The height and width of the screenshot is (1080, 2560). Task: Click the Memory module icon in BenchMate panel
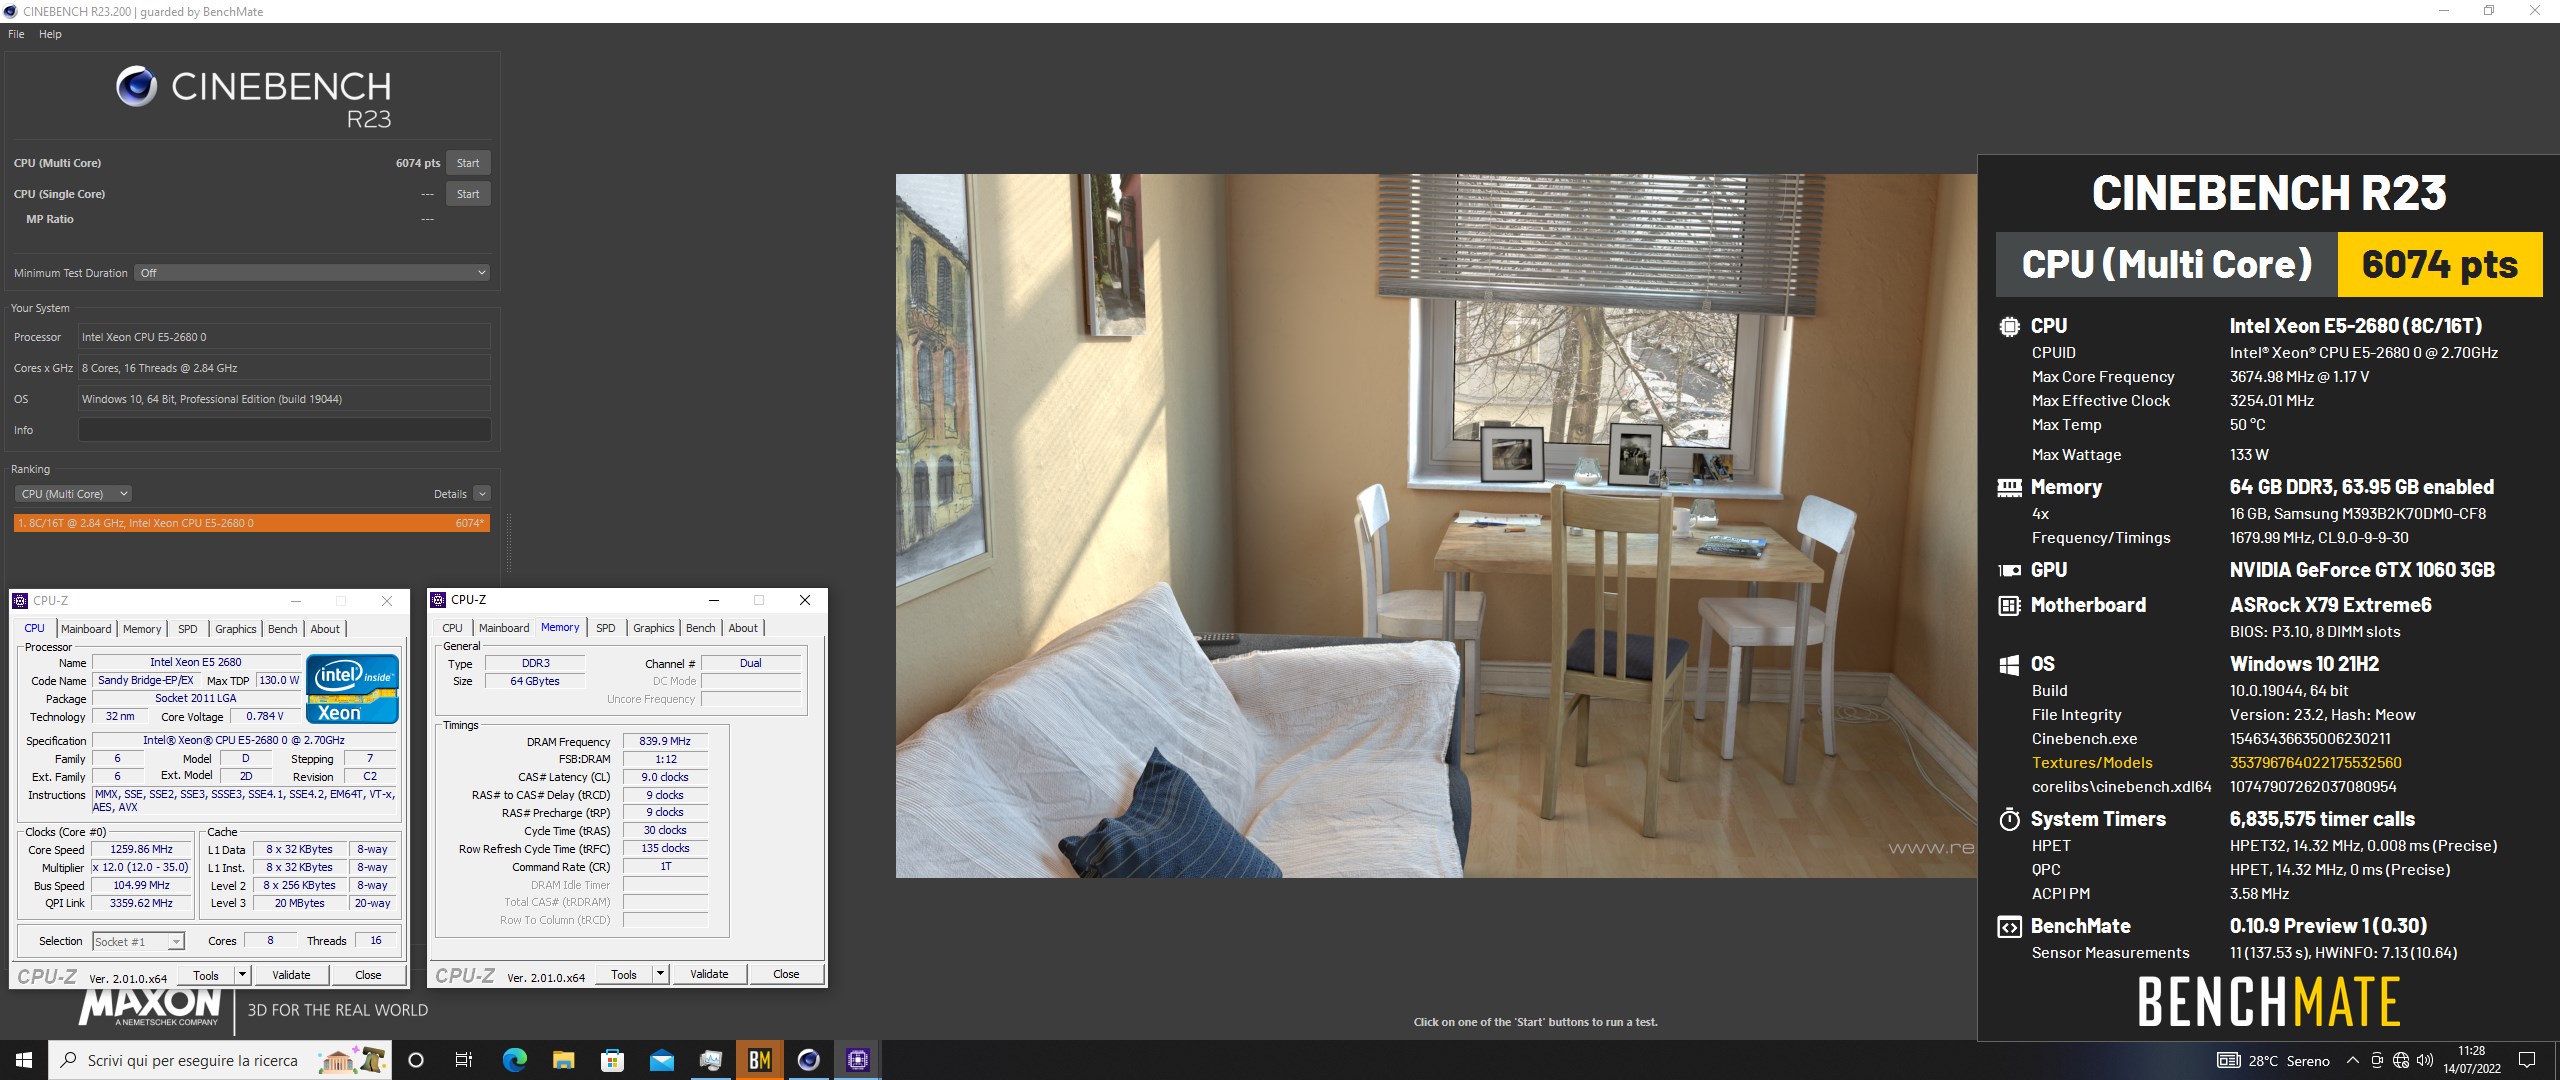[x=2009, y=487]
